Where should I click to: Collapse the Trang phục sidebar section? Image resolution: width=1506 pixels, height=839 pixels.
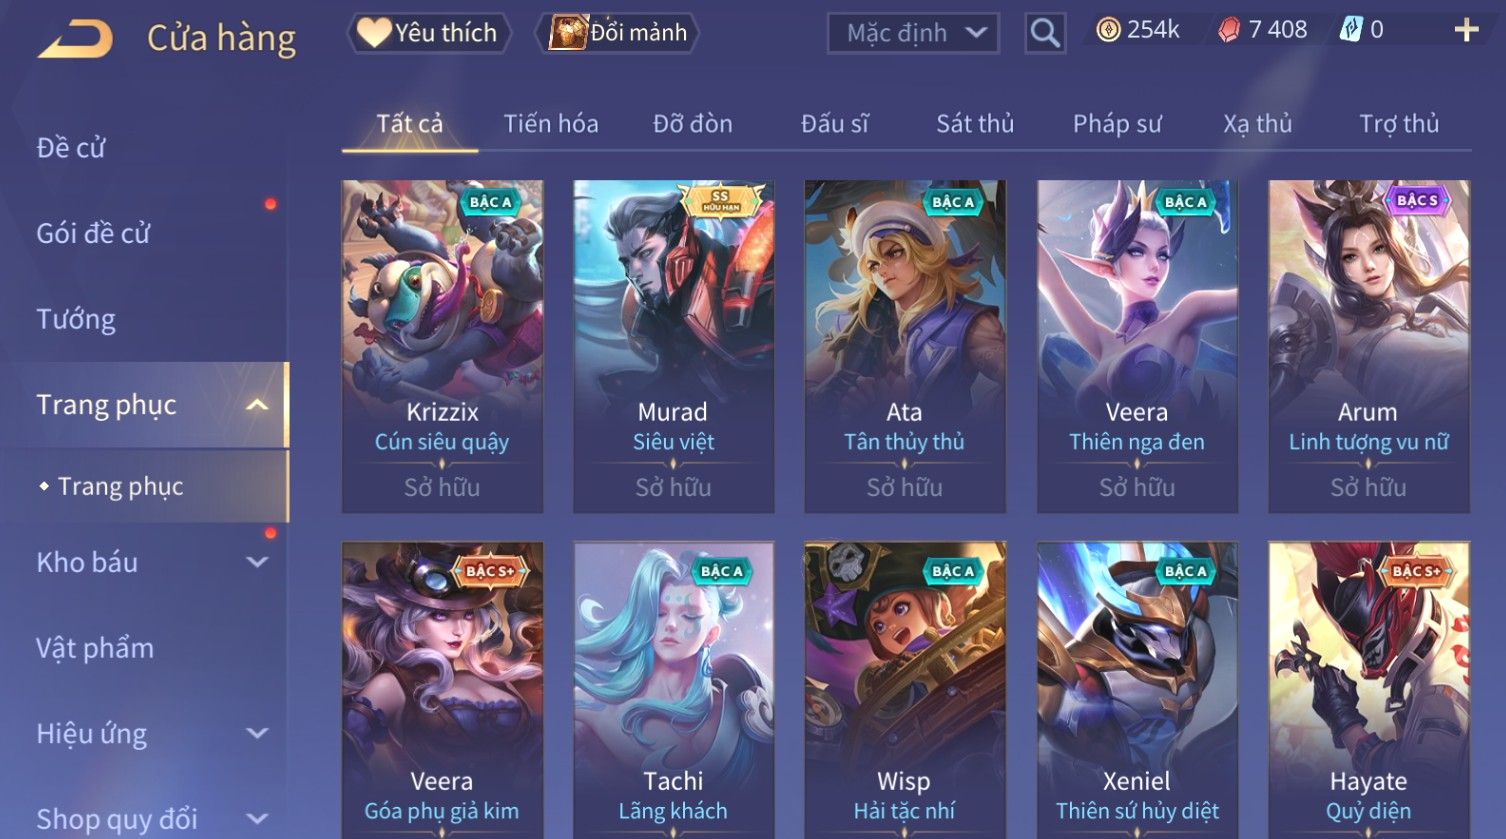click(x=257, y=405)
